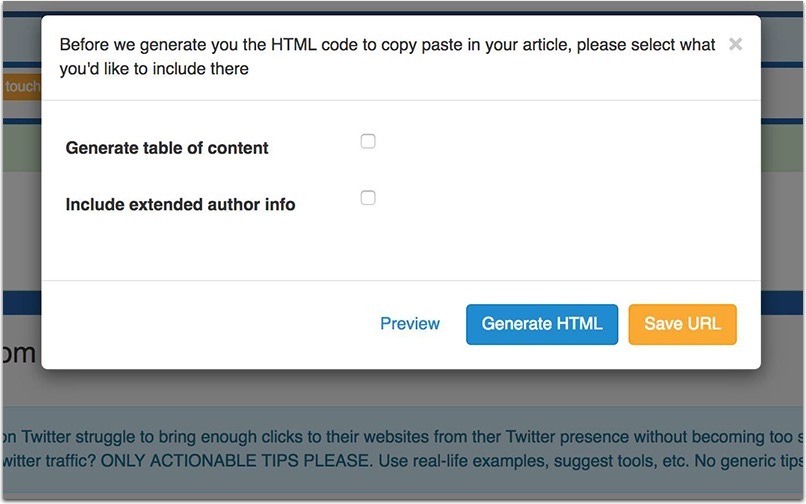Viewport: 806px width, 504px height.
Task: Click the dimmed backdrop below the dialog
Action: coord(400,388)
